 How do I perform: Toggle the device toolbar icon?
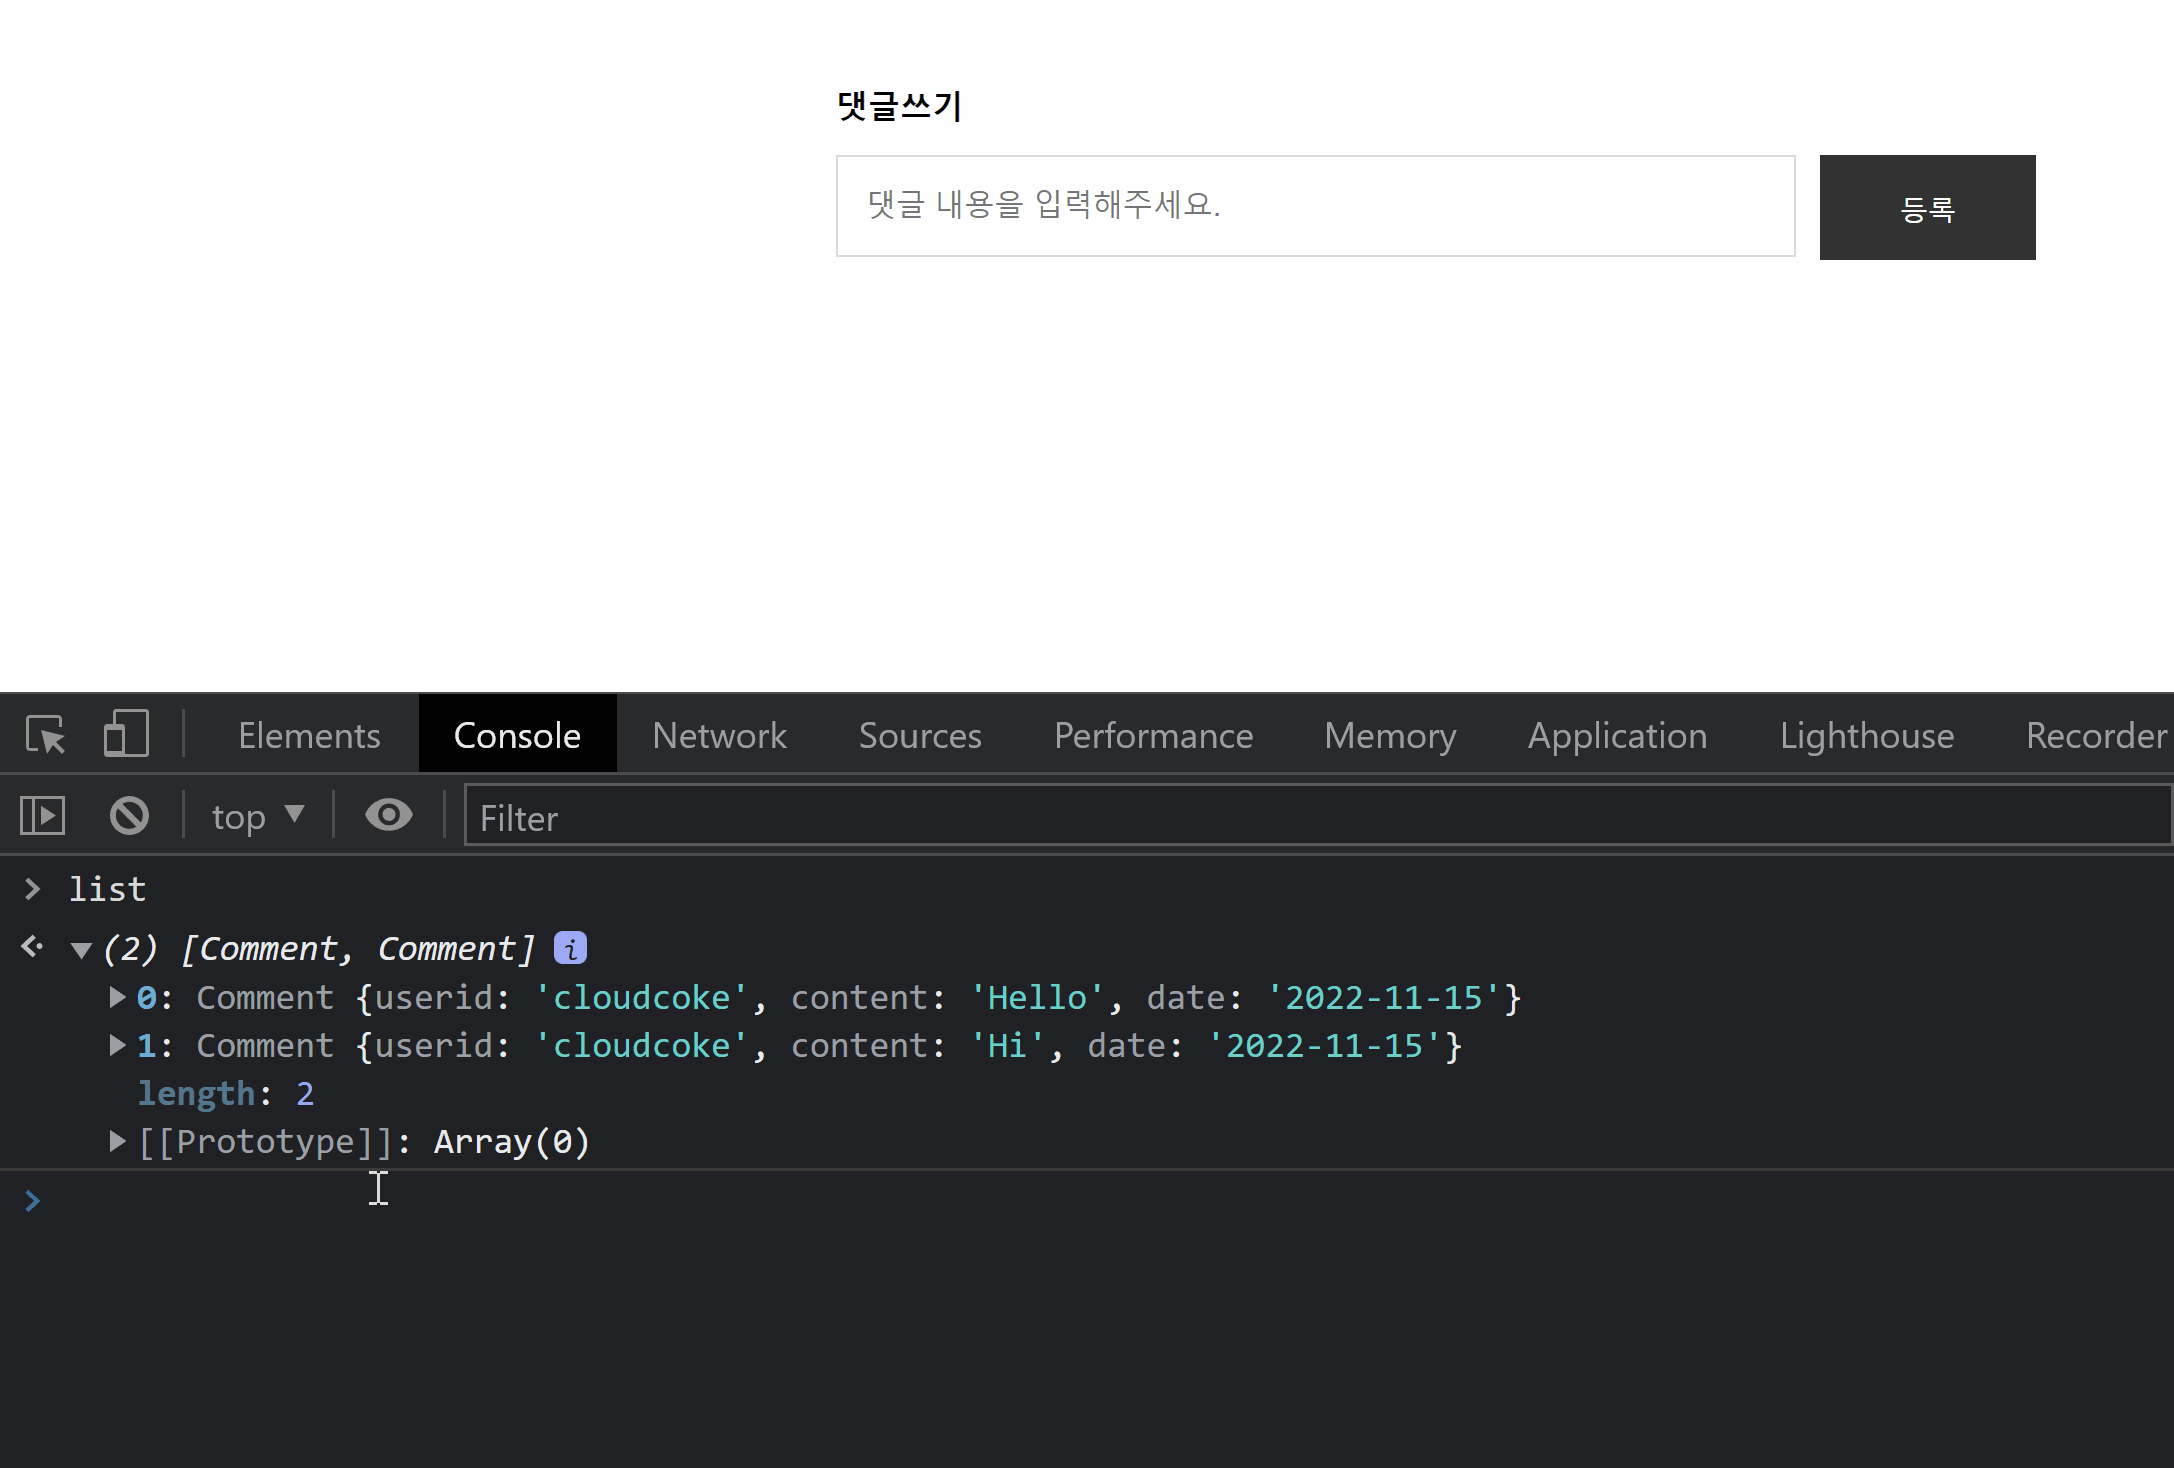[126, 735]
